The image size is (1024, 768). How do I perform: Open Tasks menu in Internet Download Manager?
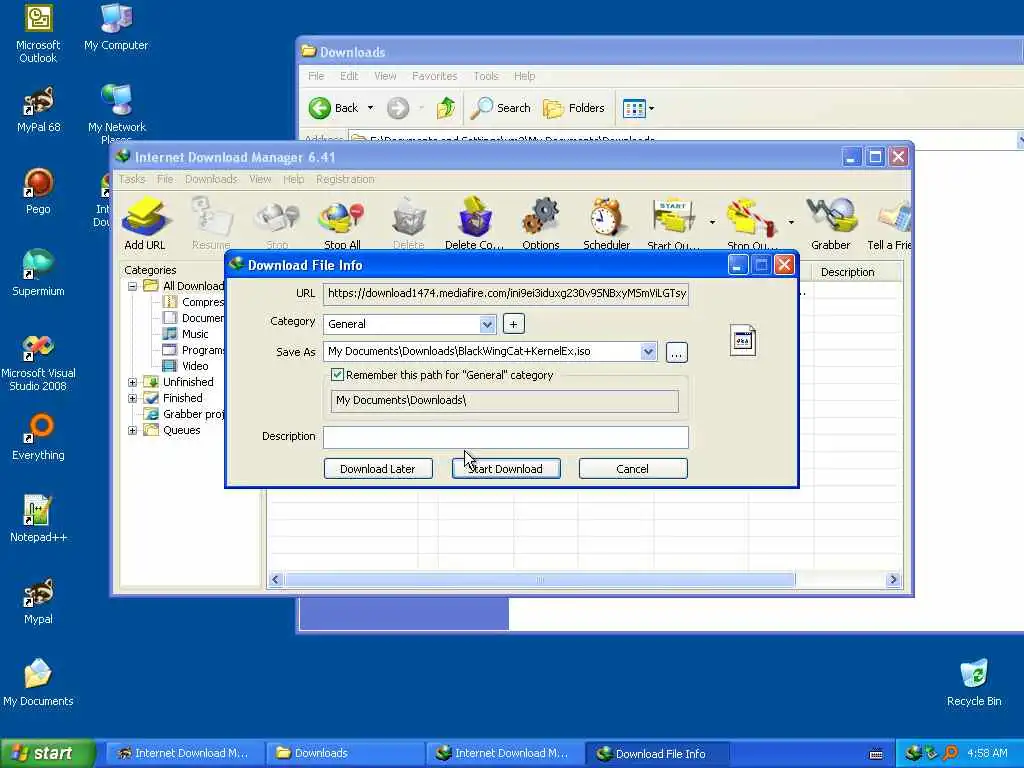coord(133,179)
